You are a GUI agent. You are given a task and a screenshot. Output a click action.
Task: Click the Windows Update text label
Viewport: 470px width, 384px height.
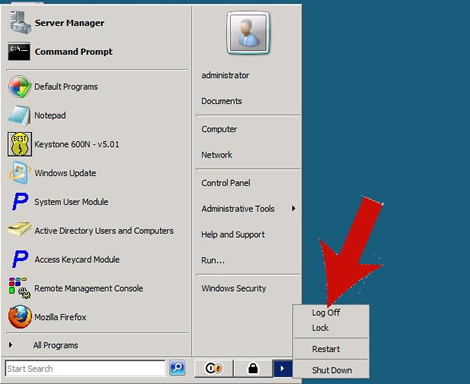(65, 173)
